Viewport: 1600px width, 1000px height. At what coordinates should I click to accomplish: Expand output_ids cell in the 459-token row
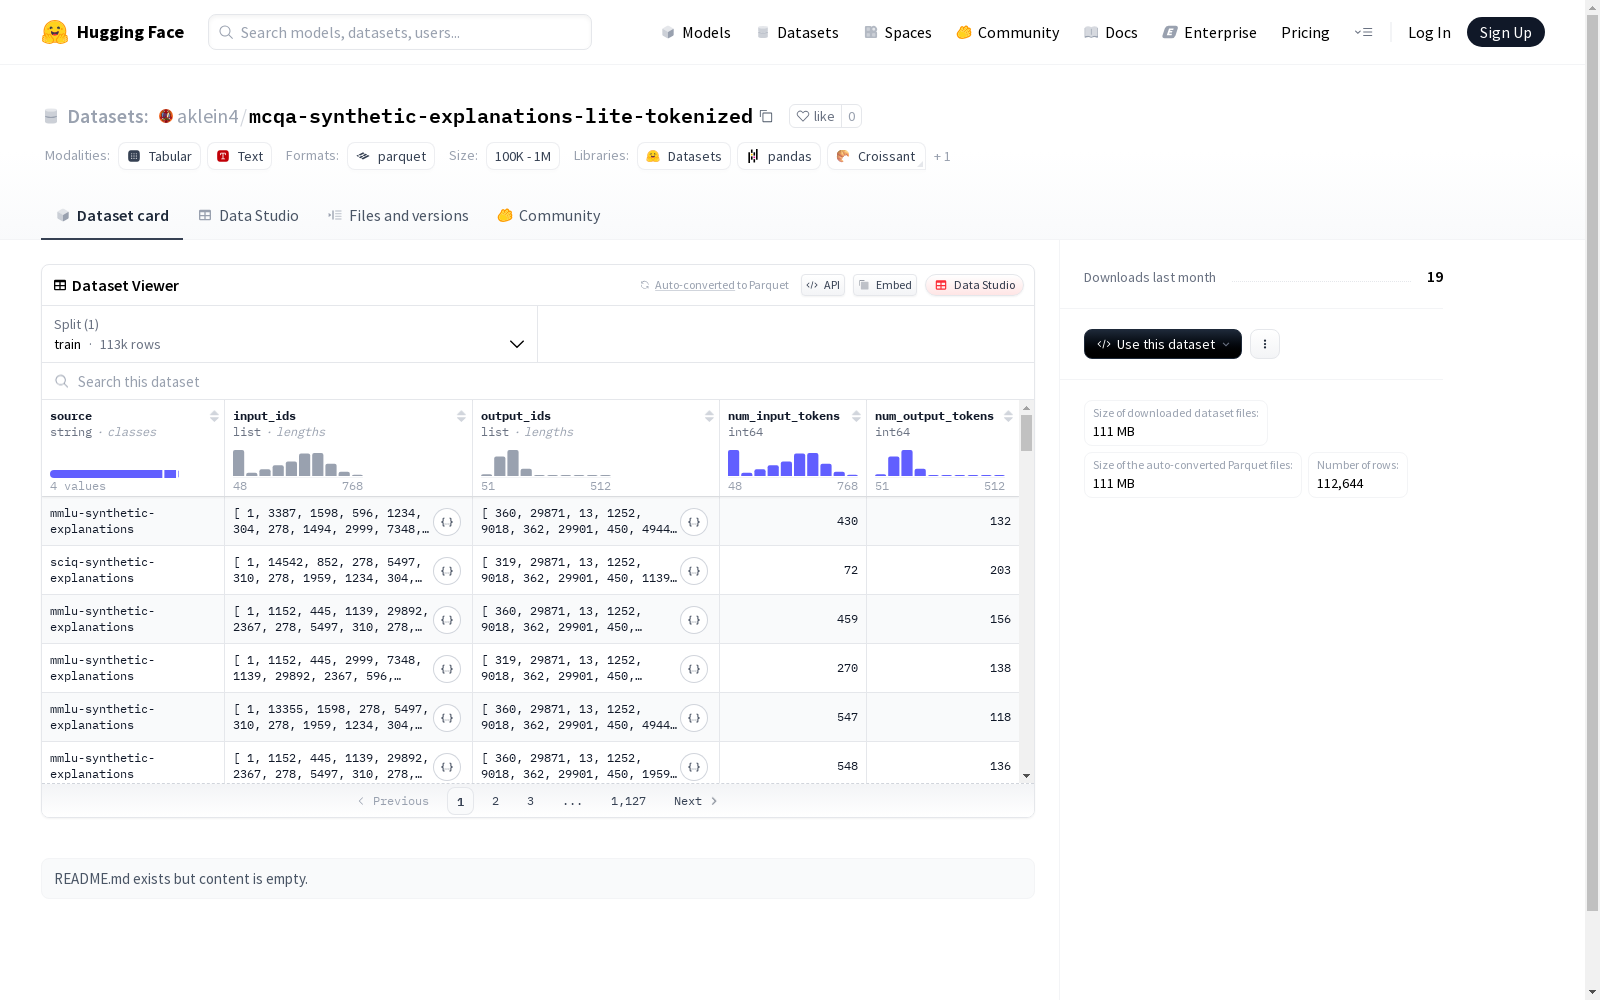[x=694, y=620]
